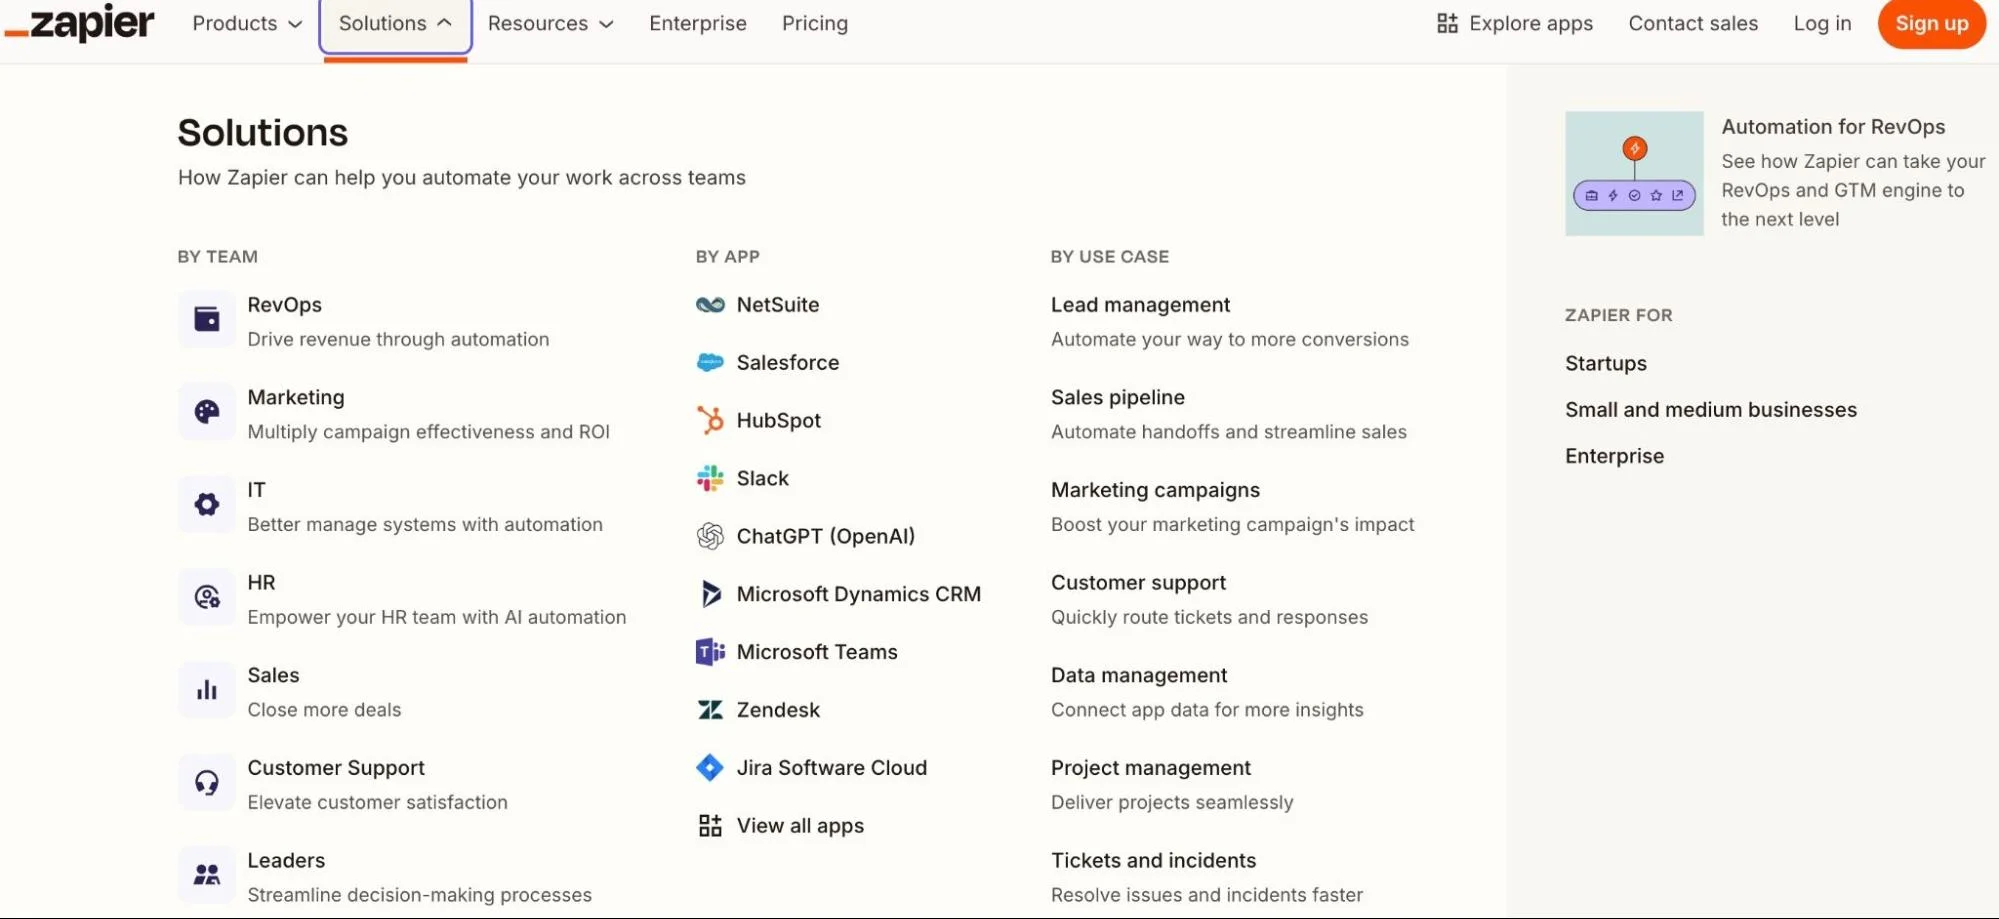Click the Explore apps grid icon

(x=1447, y=23)
